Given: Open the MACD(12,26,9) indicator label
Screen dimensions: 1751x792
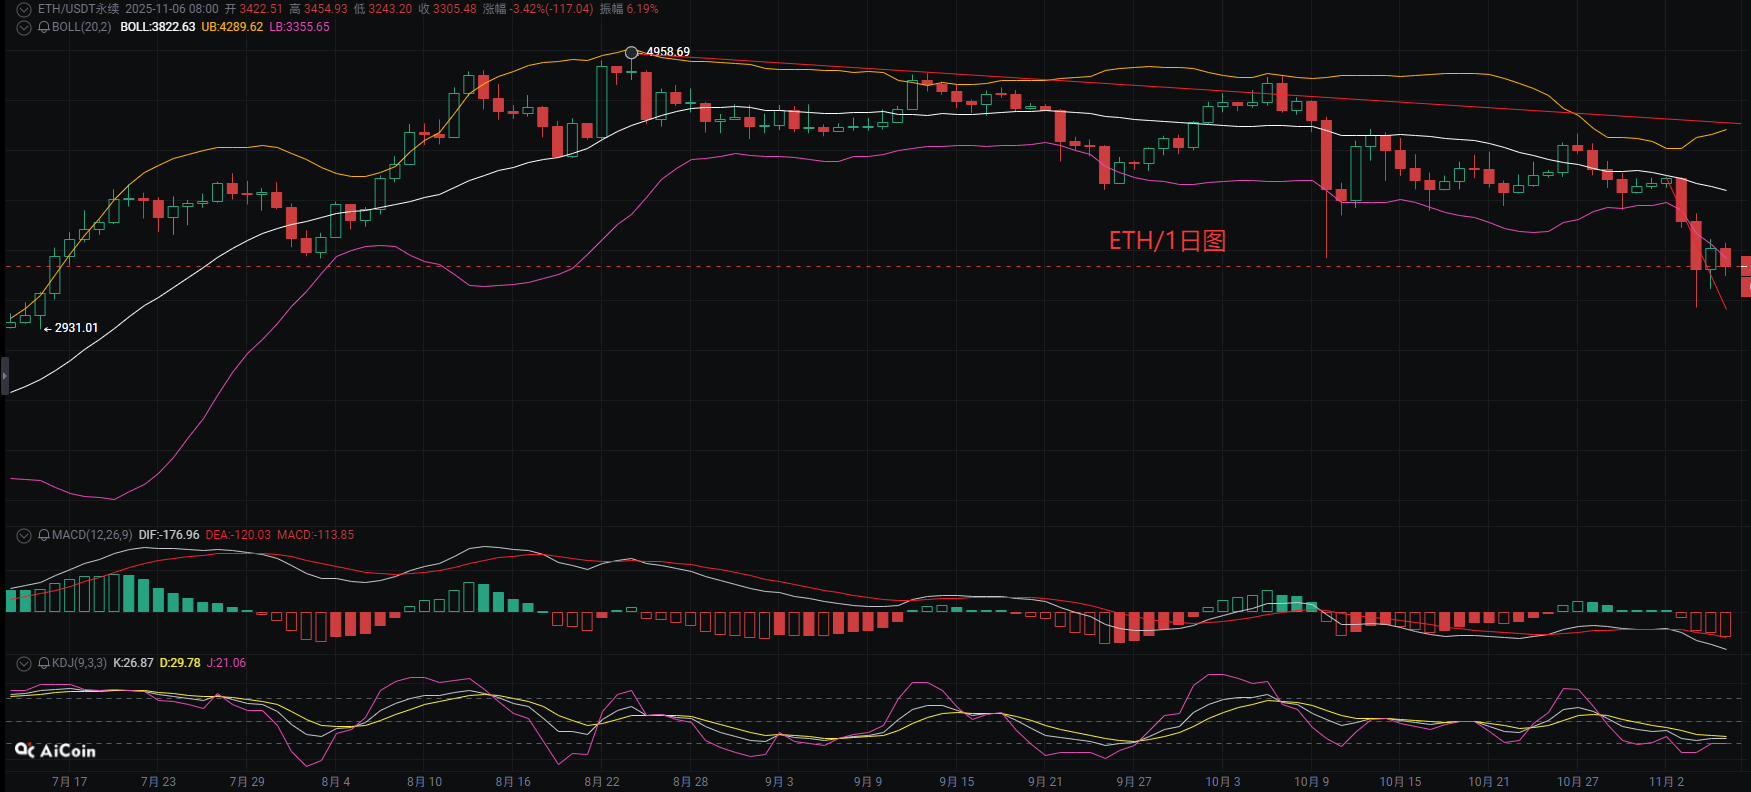Looking at the screenshot, I should pyautogui.click(x=92, y=535).
